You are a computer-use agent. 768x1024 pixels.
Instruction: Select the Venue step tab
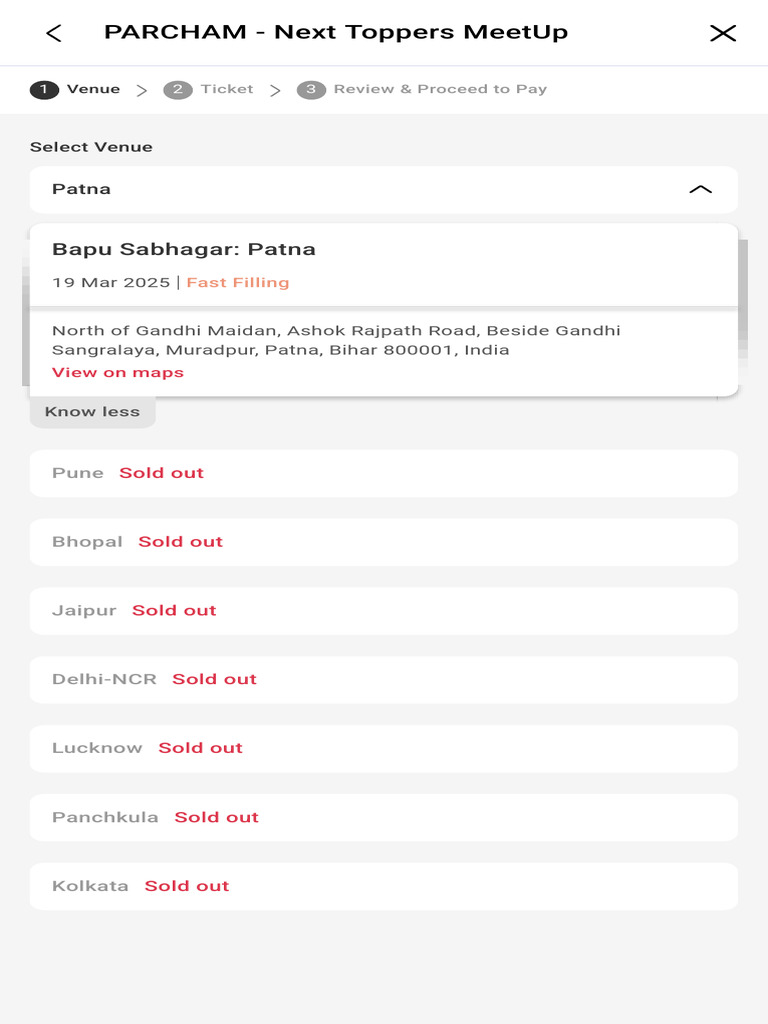(x=93, y=89)
